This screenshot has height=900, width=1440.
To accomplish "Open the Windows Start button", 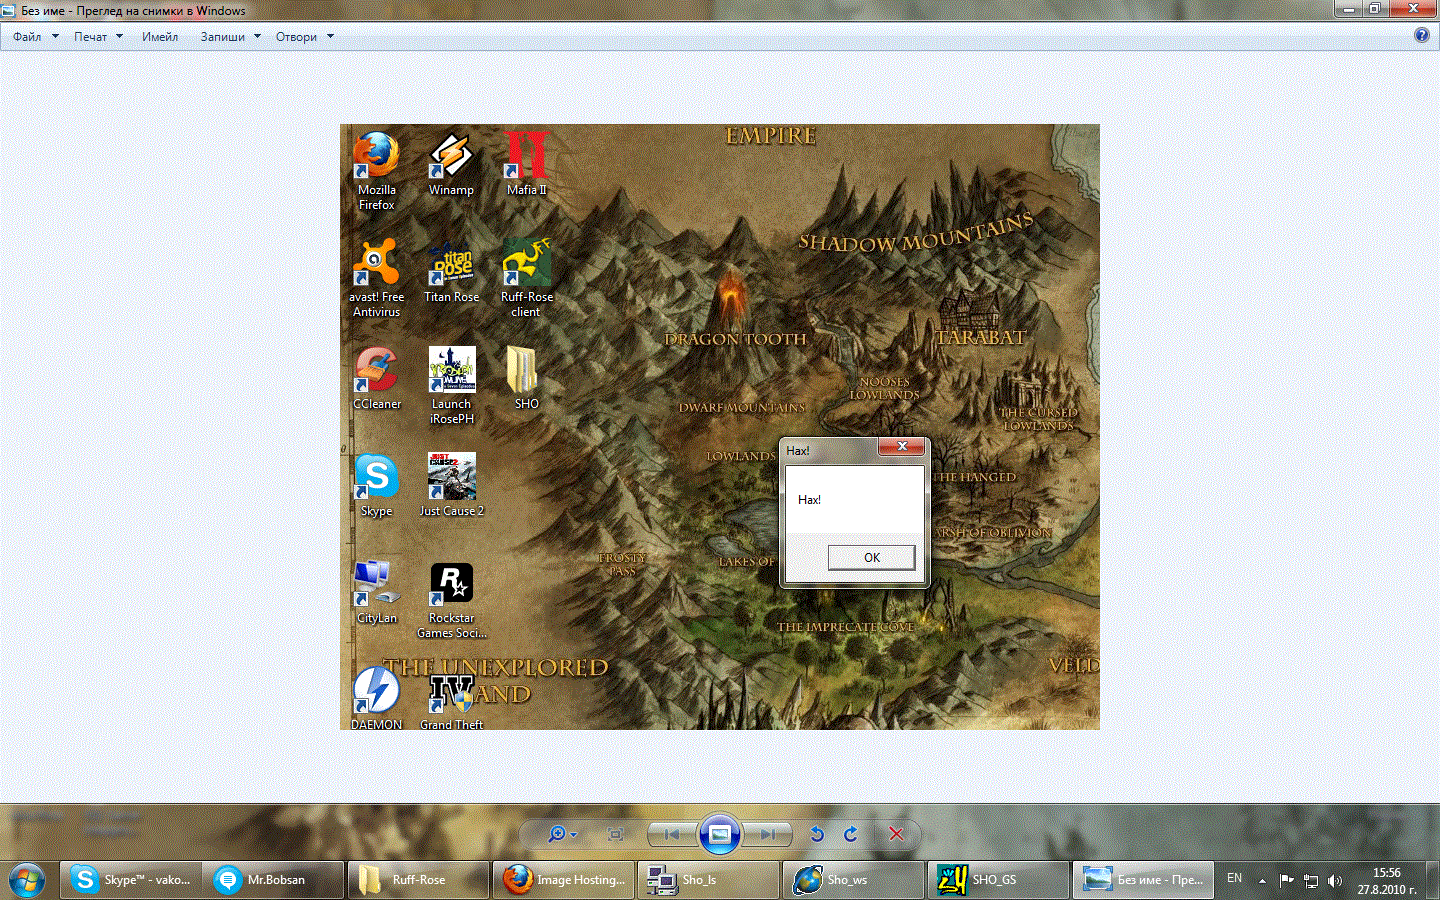I will point(27,880).
